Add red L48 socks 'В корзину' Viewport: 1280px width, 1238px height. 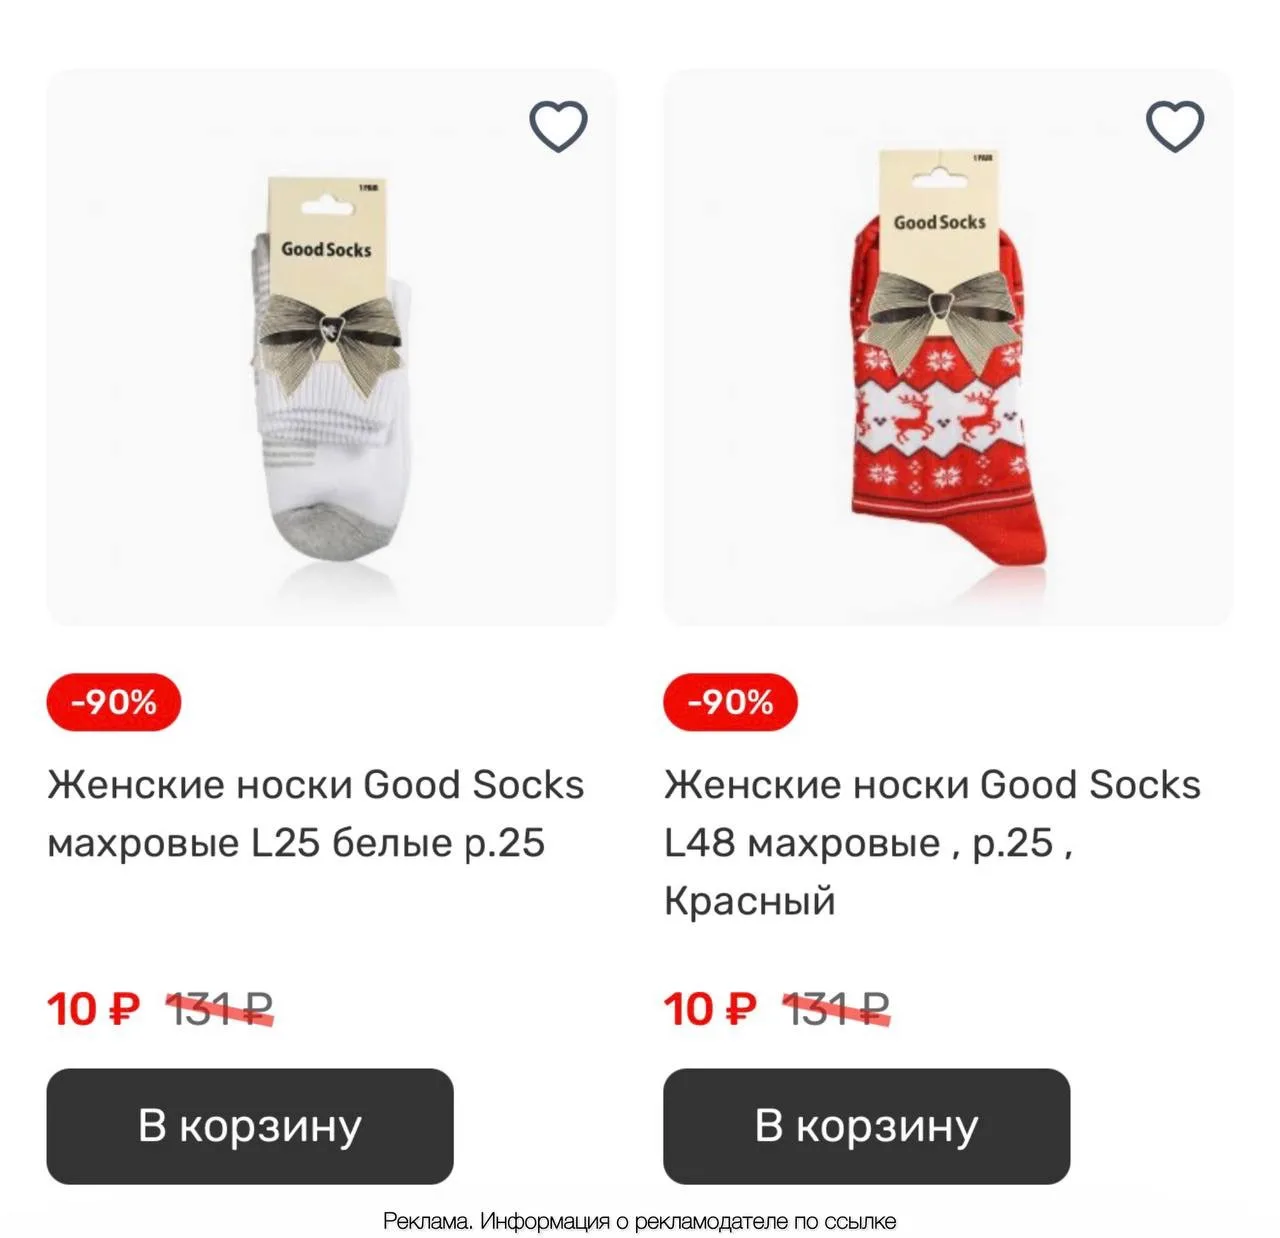pyautogui.click(x=867, y=1126)
